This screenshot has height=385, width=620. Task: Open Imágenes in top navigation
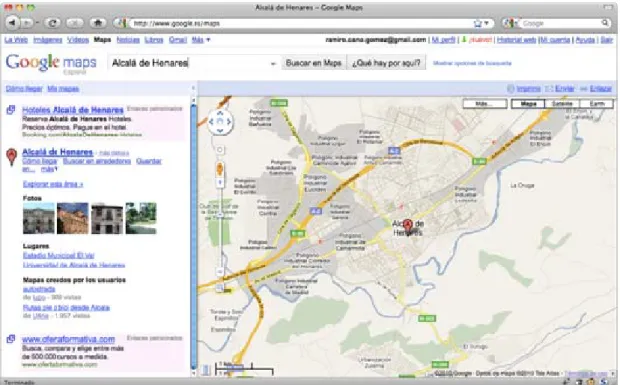point(47,40)
